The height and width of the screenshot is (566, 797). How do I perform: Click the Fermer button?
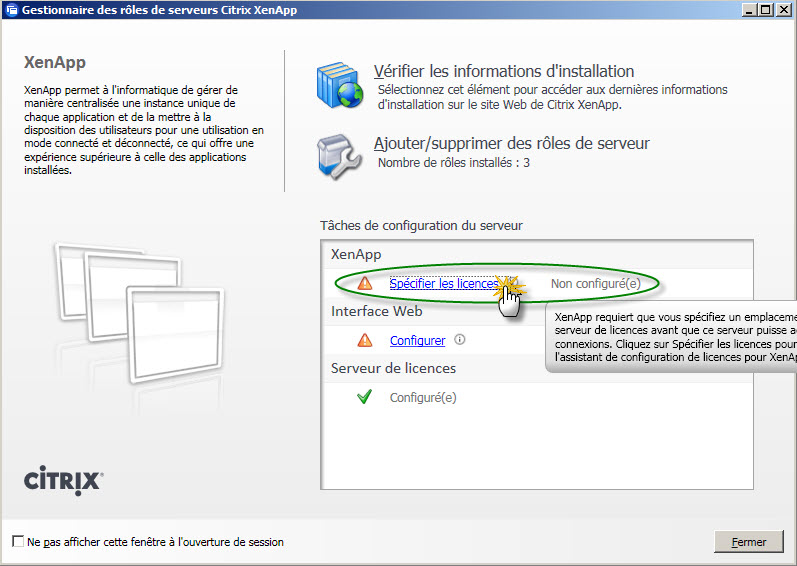coord(748,542)
